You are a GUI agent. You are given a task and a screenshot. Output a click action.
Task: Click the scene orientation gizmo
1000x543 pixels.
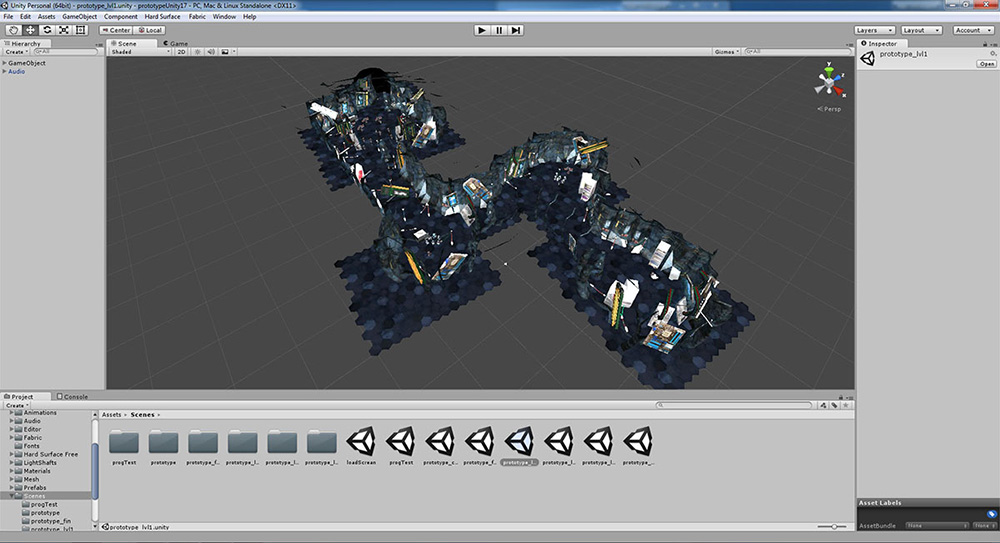click(829, 84)
